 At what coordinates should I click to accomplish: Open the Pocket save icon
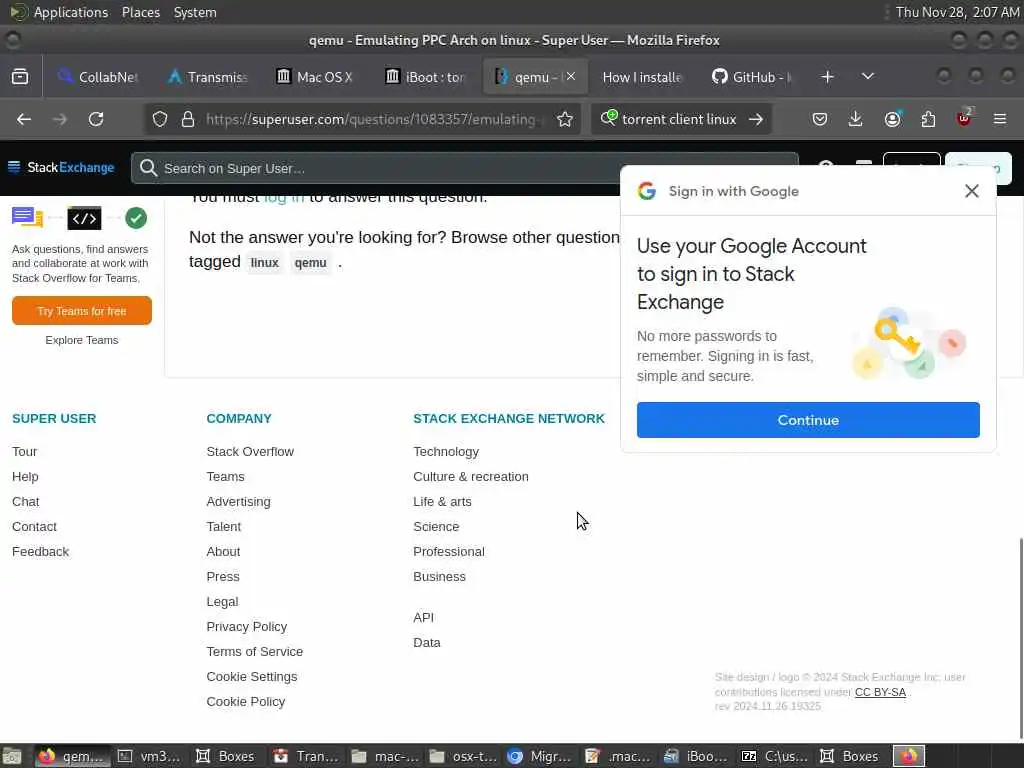(820, 120)
